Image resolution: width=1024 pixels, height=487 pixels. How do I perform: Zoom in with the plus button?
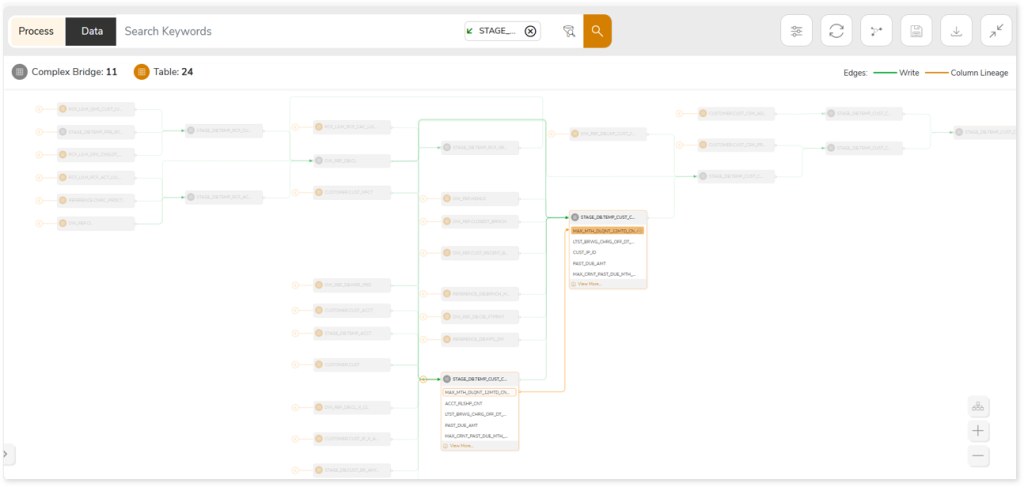[979, 431]
